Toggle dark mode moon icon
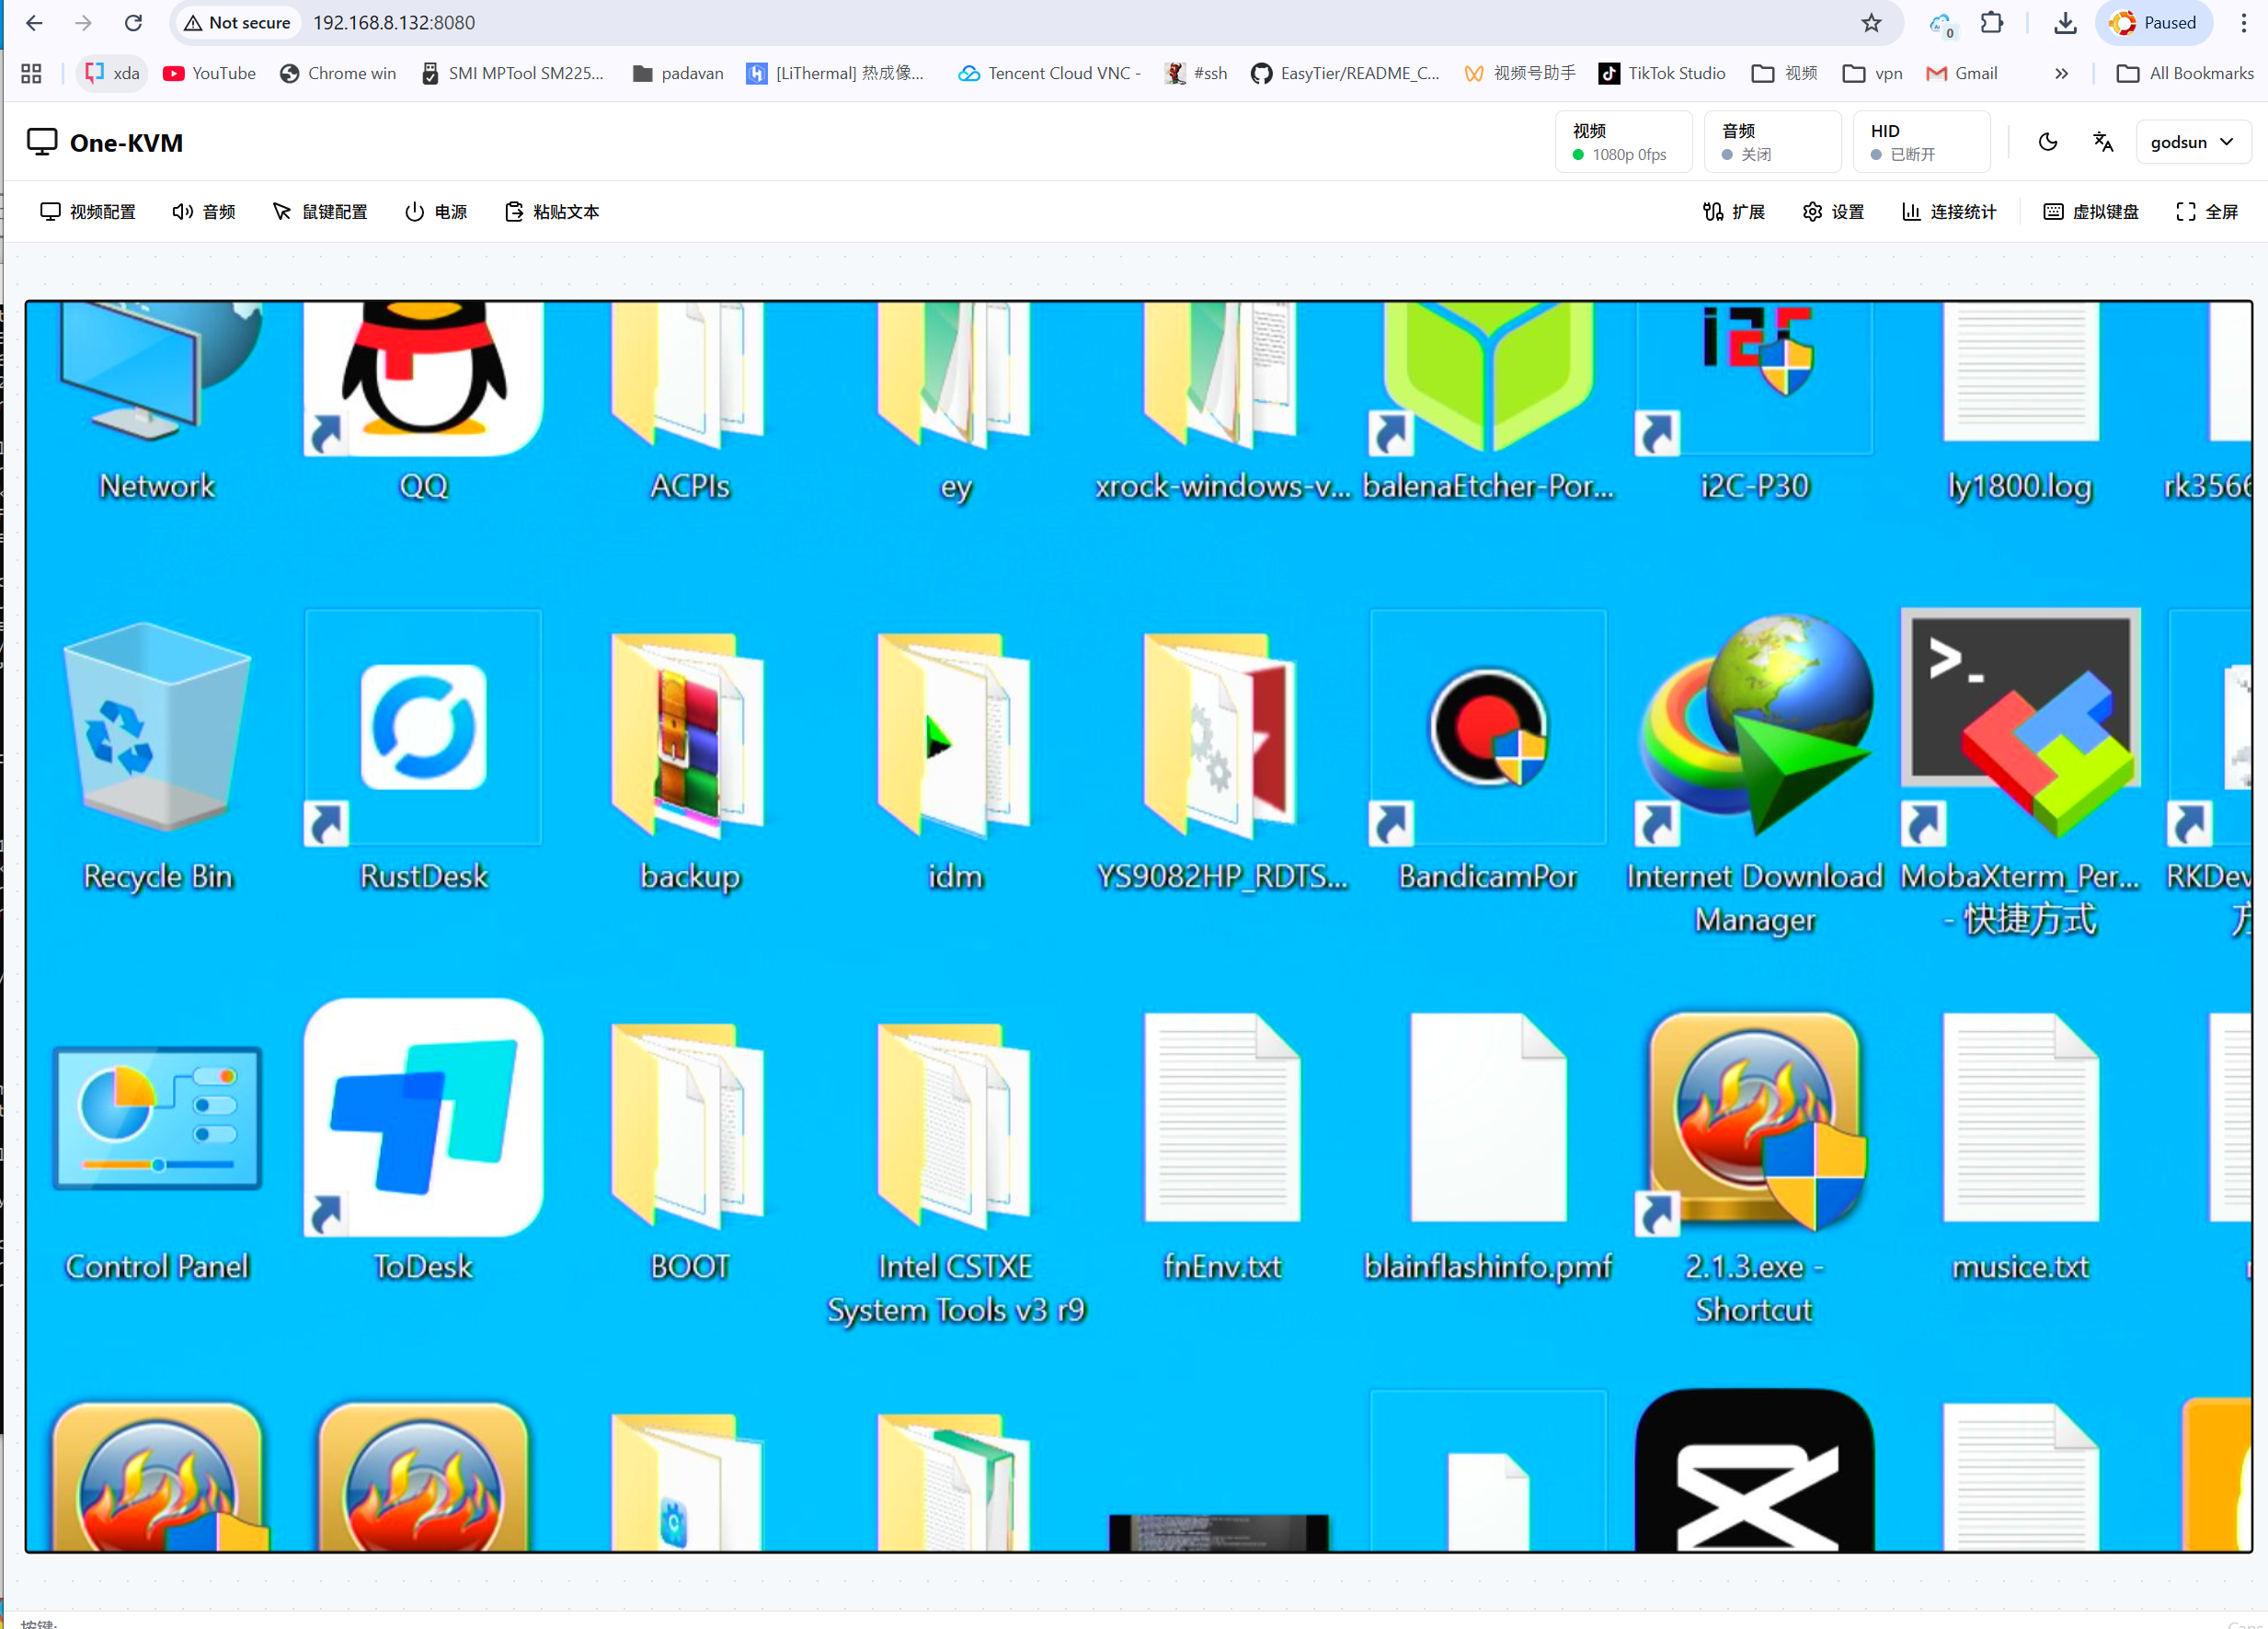 2047,142
